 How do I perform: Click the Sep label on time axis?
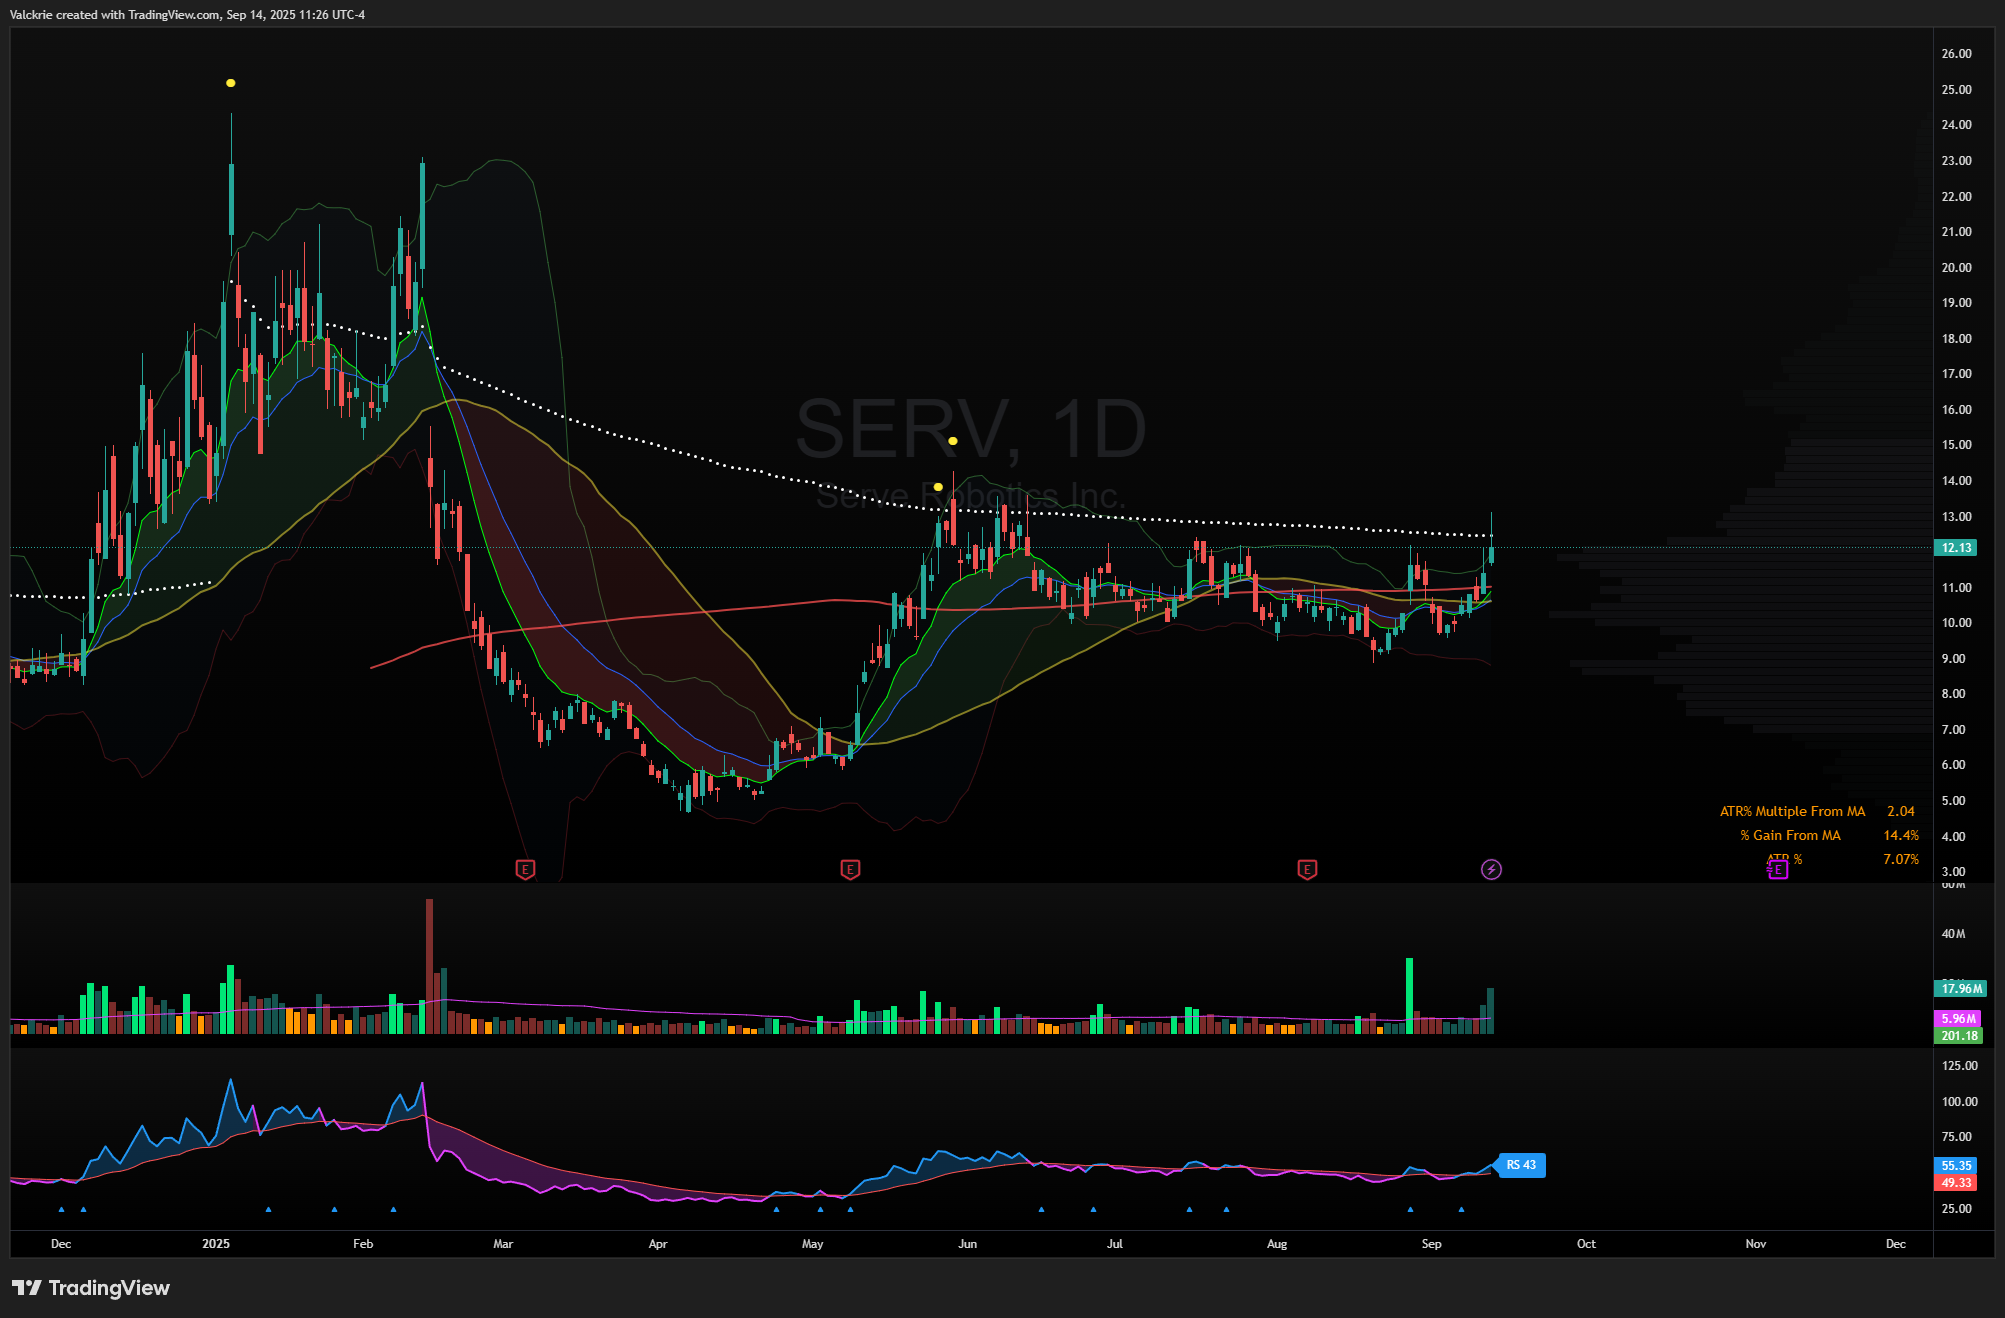(x=1431, y=1244)
